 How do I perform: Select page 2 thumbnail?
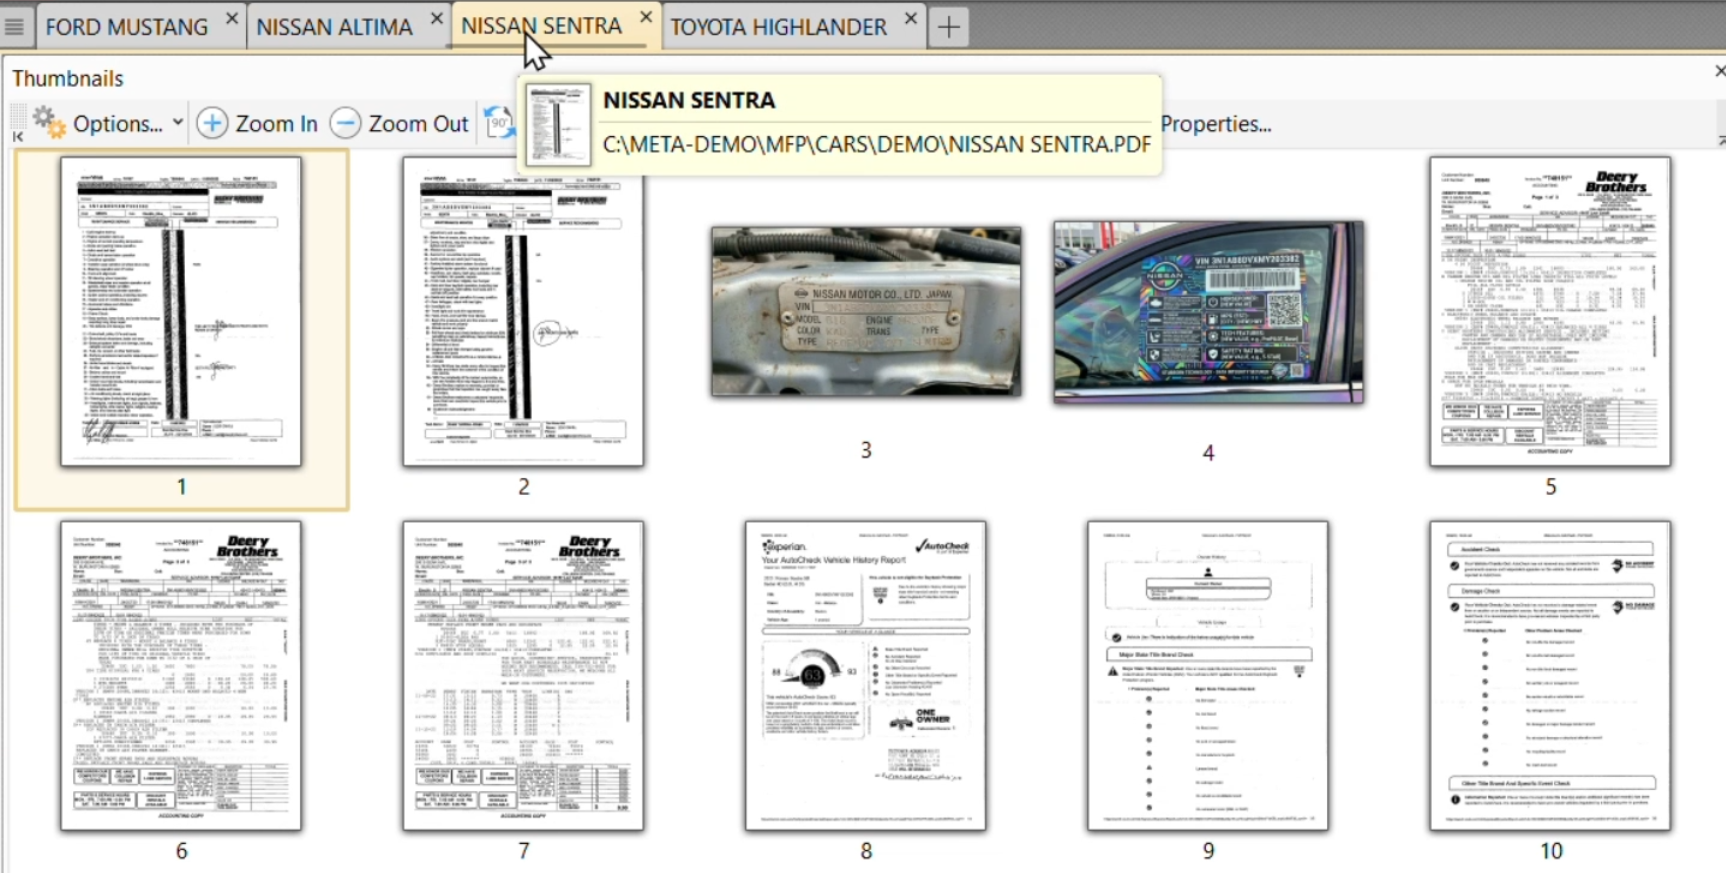(x=523, y=311)
